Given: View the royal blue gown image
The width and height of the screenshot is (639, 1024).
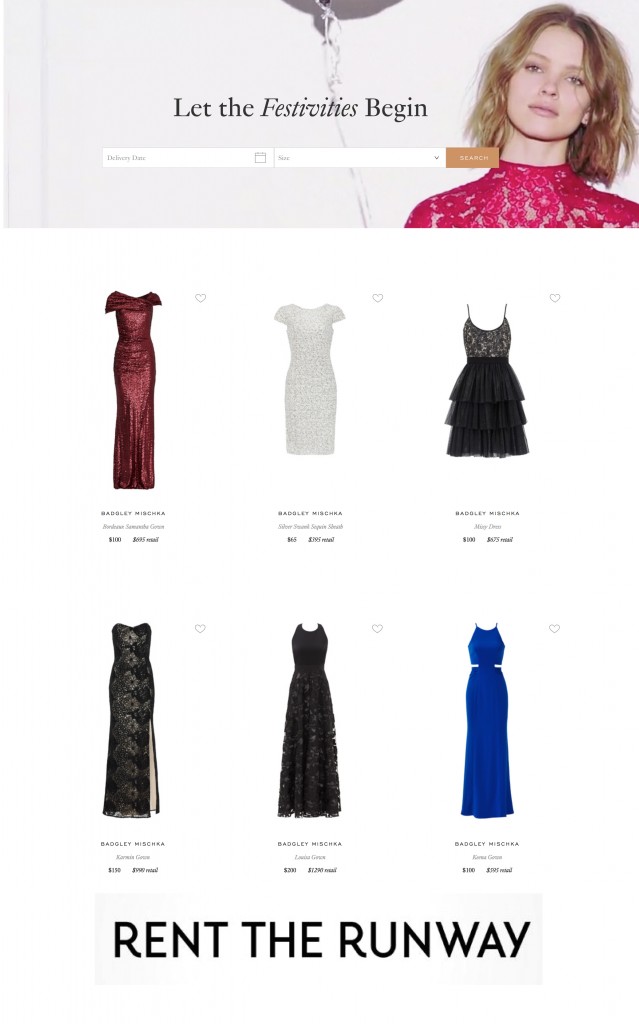Looking at the screenshot, I should pyautogui.click(x=487, y=720).
